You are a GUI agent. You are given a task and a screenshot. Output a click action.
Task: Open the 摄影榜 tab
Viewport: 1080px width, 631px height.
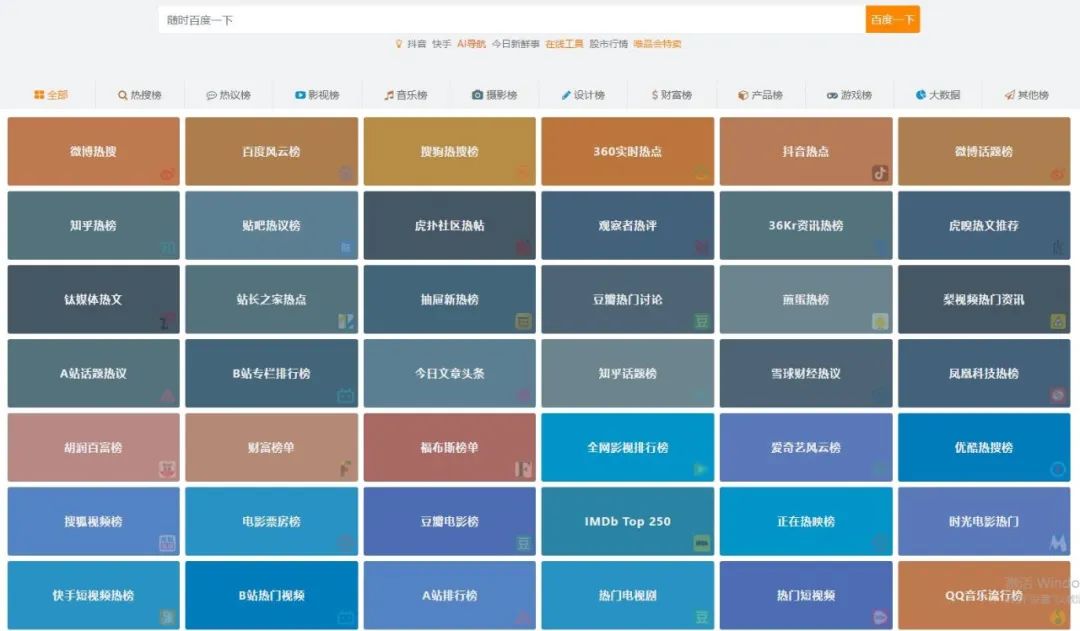495,95
